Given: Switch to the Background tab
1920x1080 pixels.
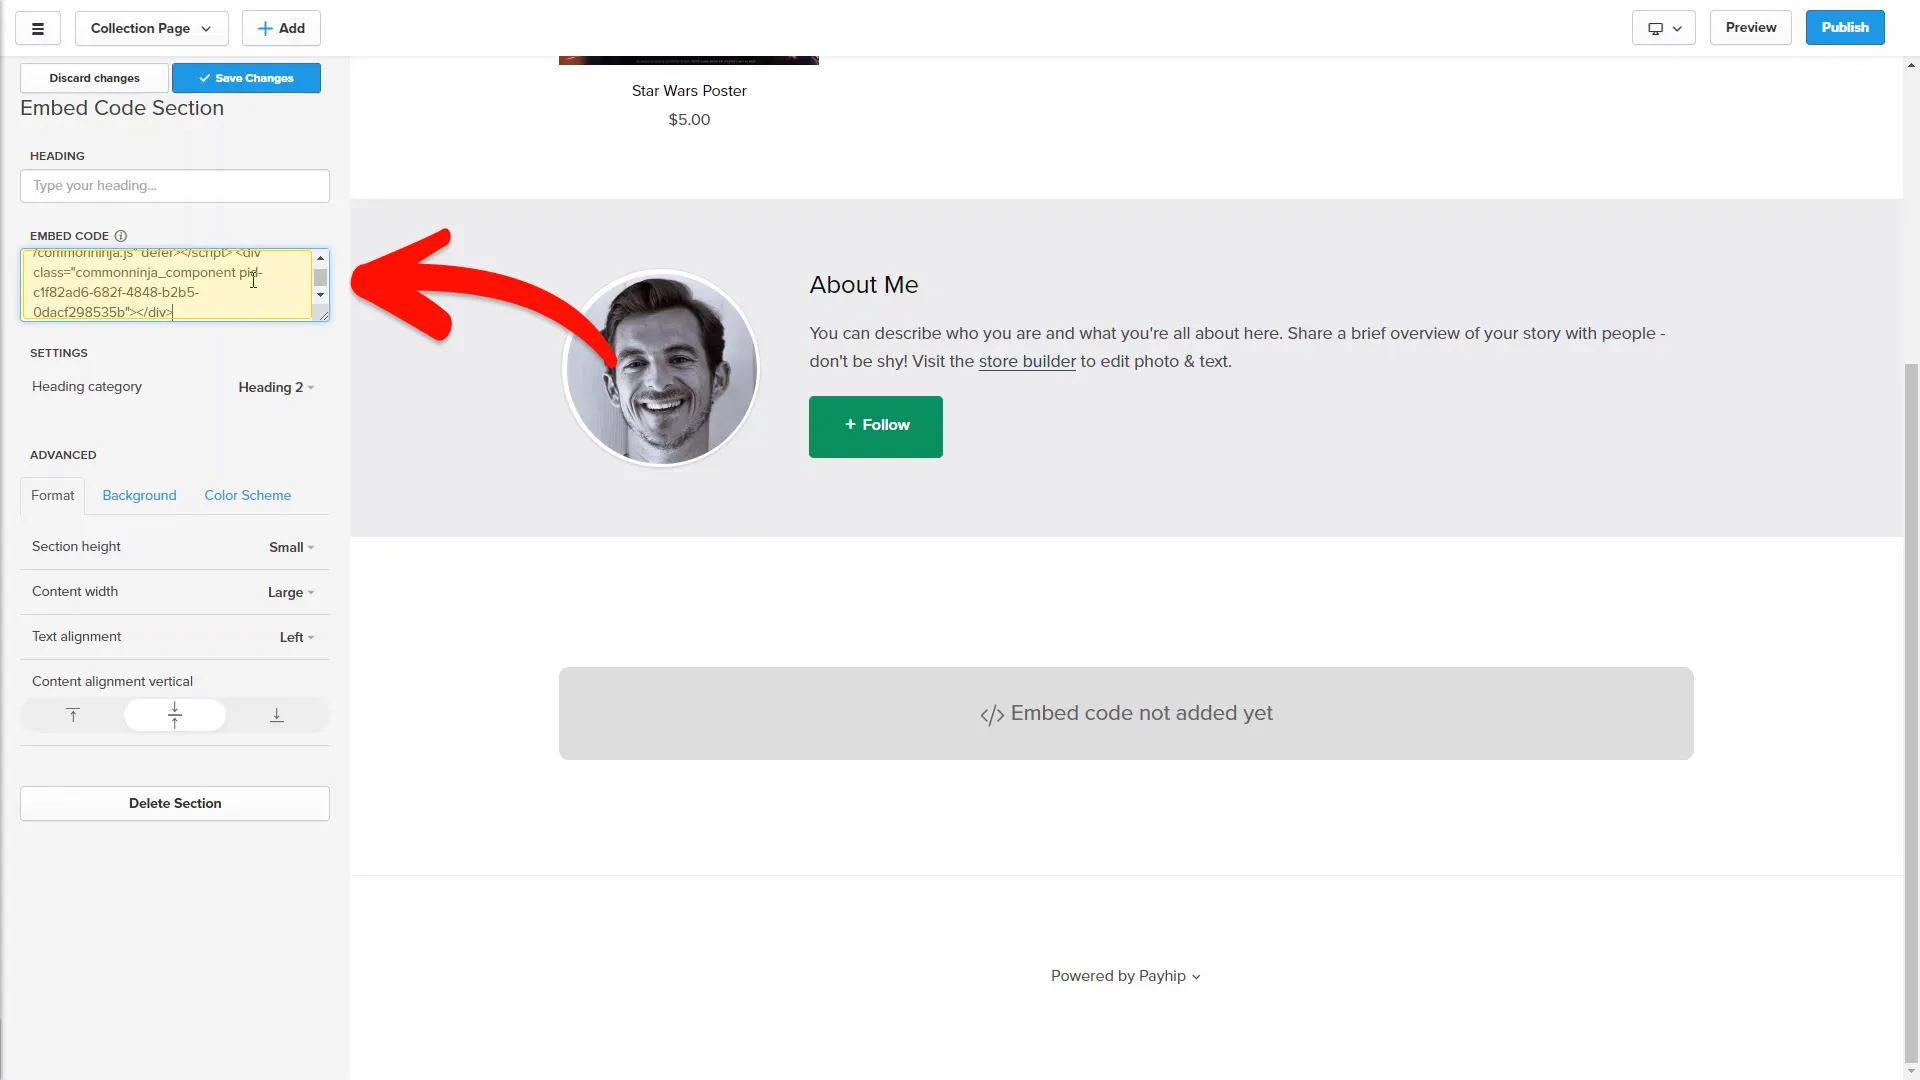Looking at the screenshot, I should click(139, 496).
